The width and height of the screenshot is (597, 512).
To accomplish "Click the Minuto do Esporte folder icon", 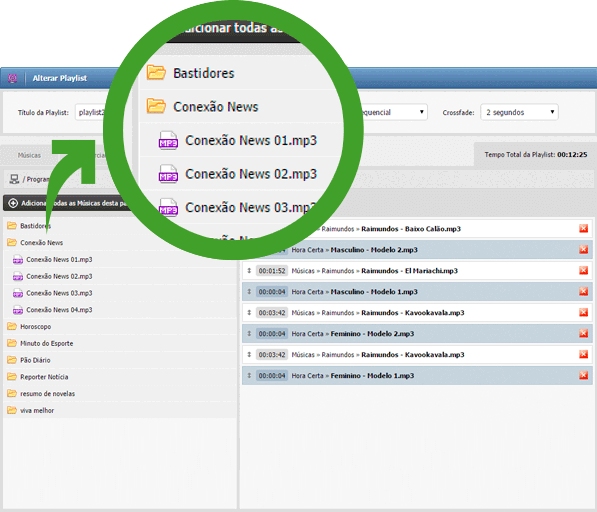I will (12, 343).
